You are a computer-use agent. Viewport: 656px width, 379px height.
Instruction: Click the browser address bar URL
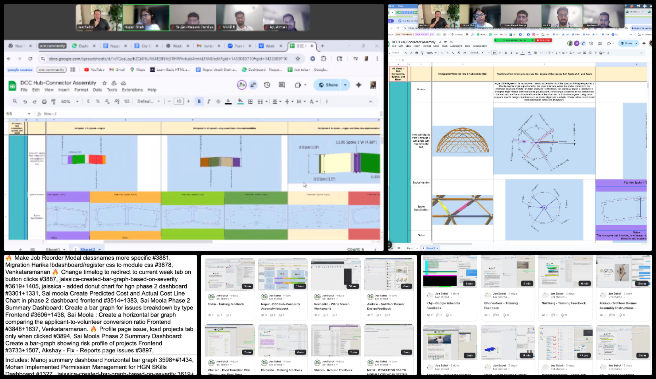[x=167, y=59]
